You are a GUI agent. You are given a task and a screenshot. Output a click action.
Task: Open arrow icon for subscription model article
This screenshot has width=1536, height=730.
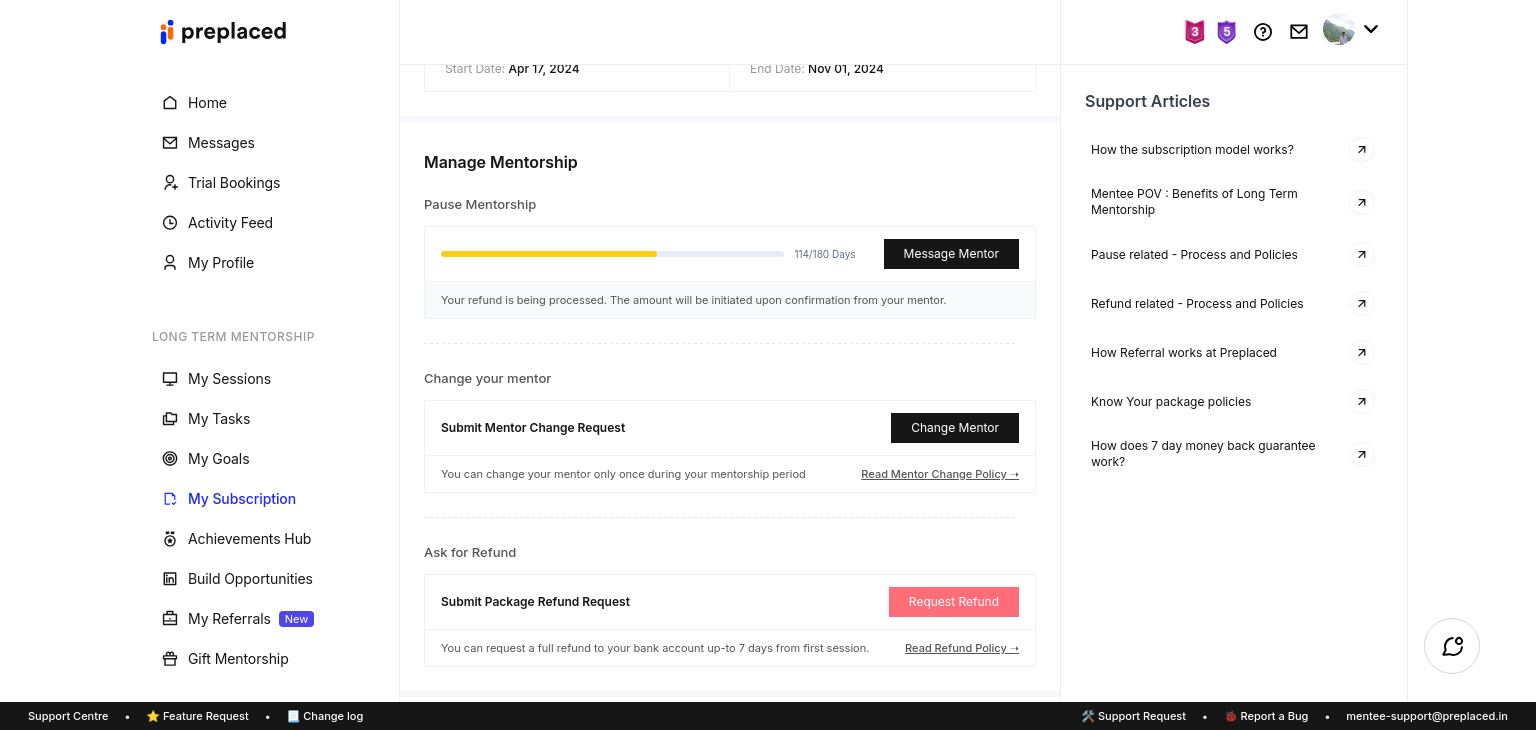(x=1361, y=150)
